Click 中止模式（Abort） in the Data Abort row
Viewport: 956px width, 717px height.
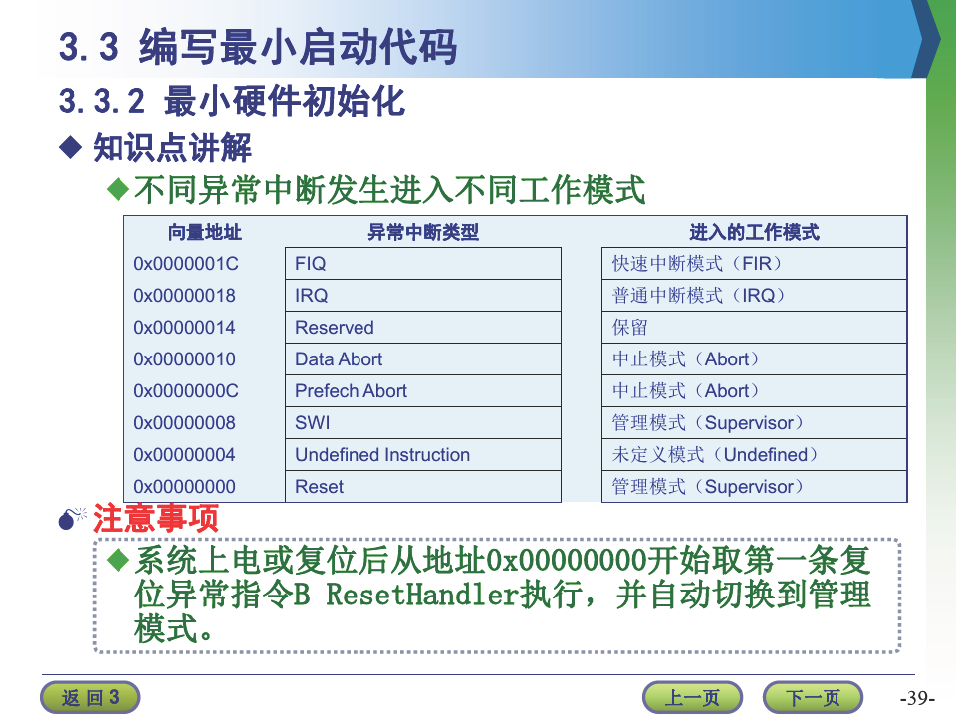coord(754,359)
